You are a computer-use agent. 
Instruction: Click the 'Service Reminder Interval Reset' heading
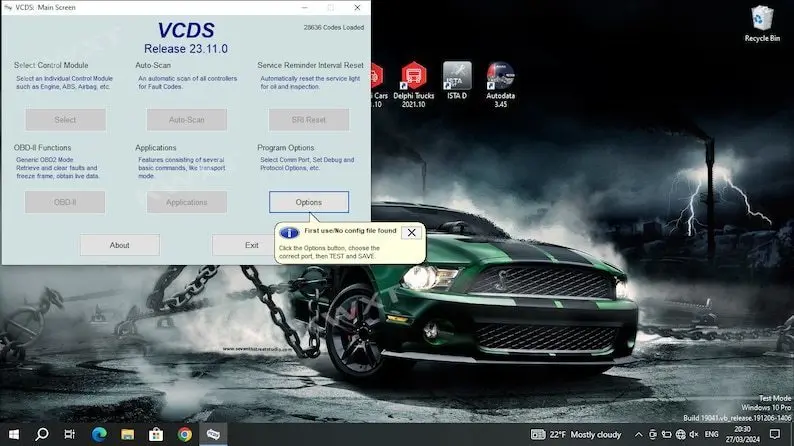[310, 65]
